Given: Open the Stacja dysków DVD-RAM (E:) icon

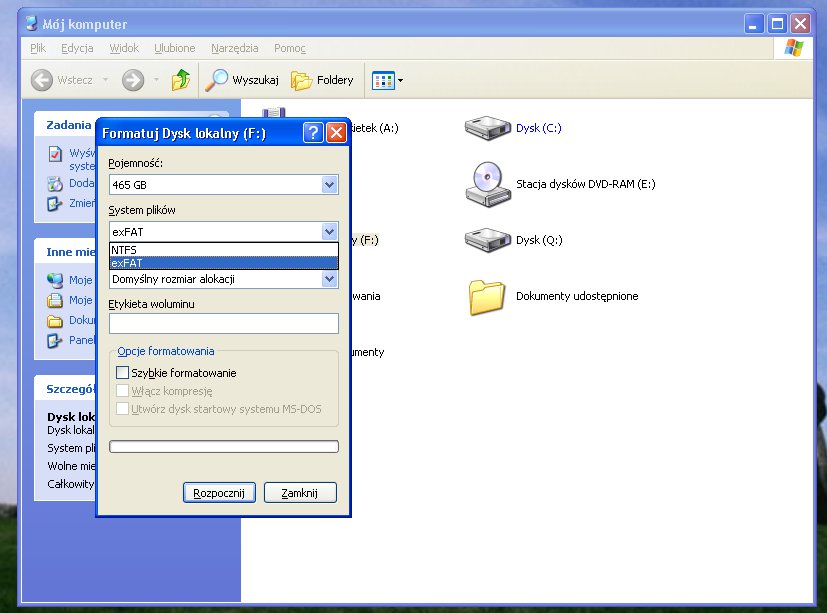Looking at the screenshot, I should [487, 185].
